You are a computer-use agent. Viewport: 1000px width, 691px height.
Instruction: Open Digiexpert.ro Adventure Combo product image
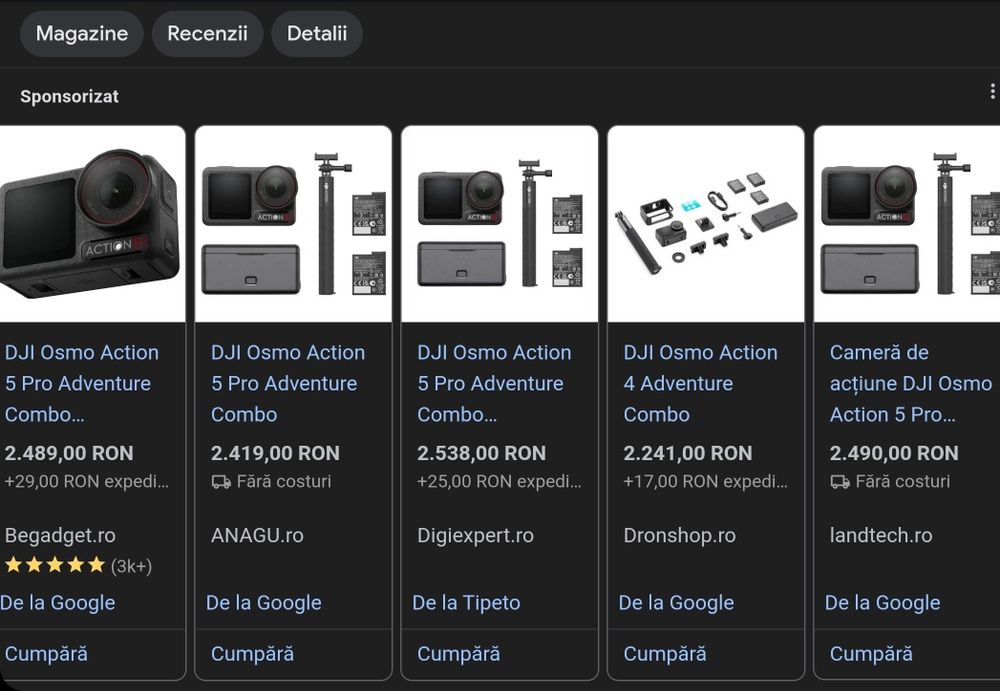(500, 223)
